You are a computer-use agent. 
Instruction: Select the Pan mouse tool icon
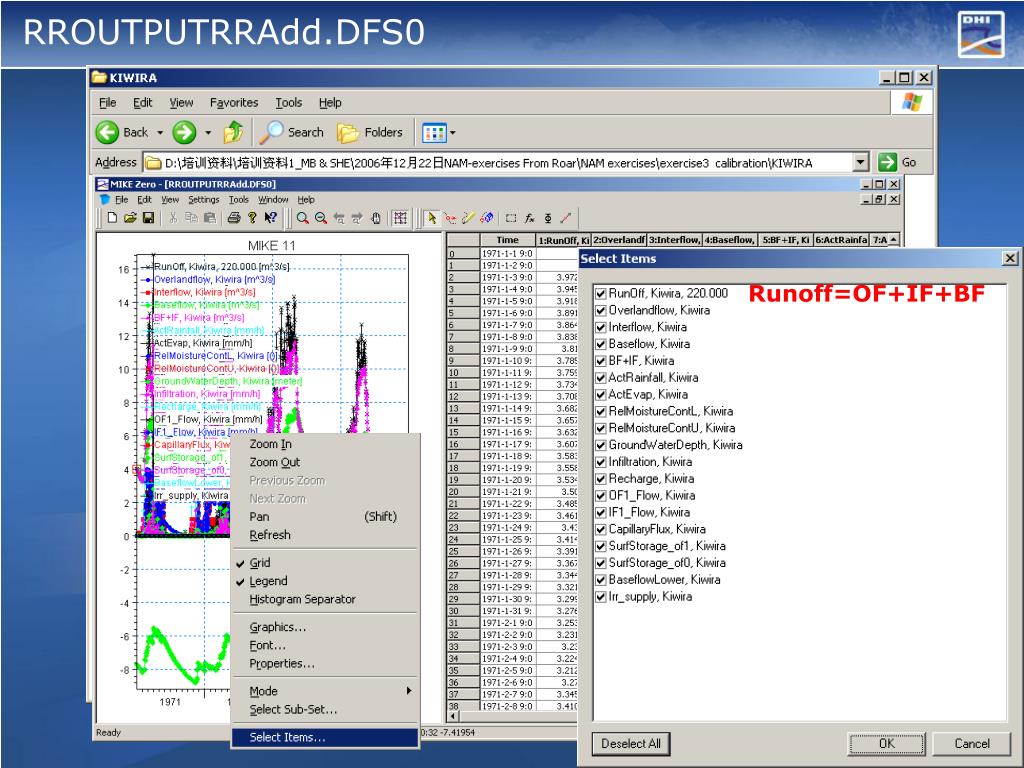(376, 218)
